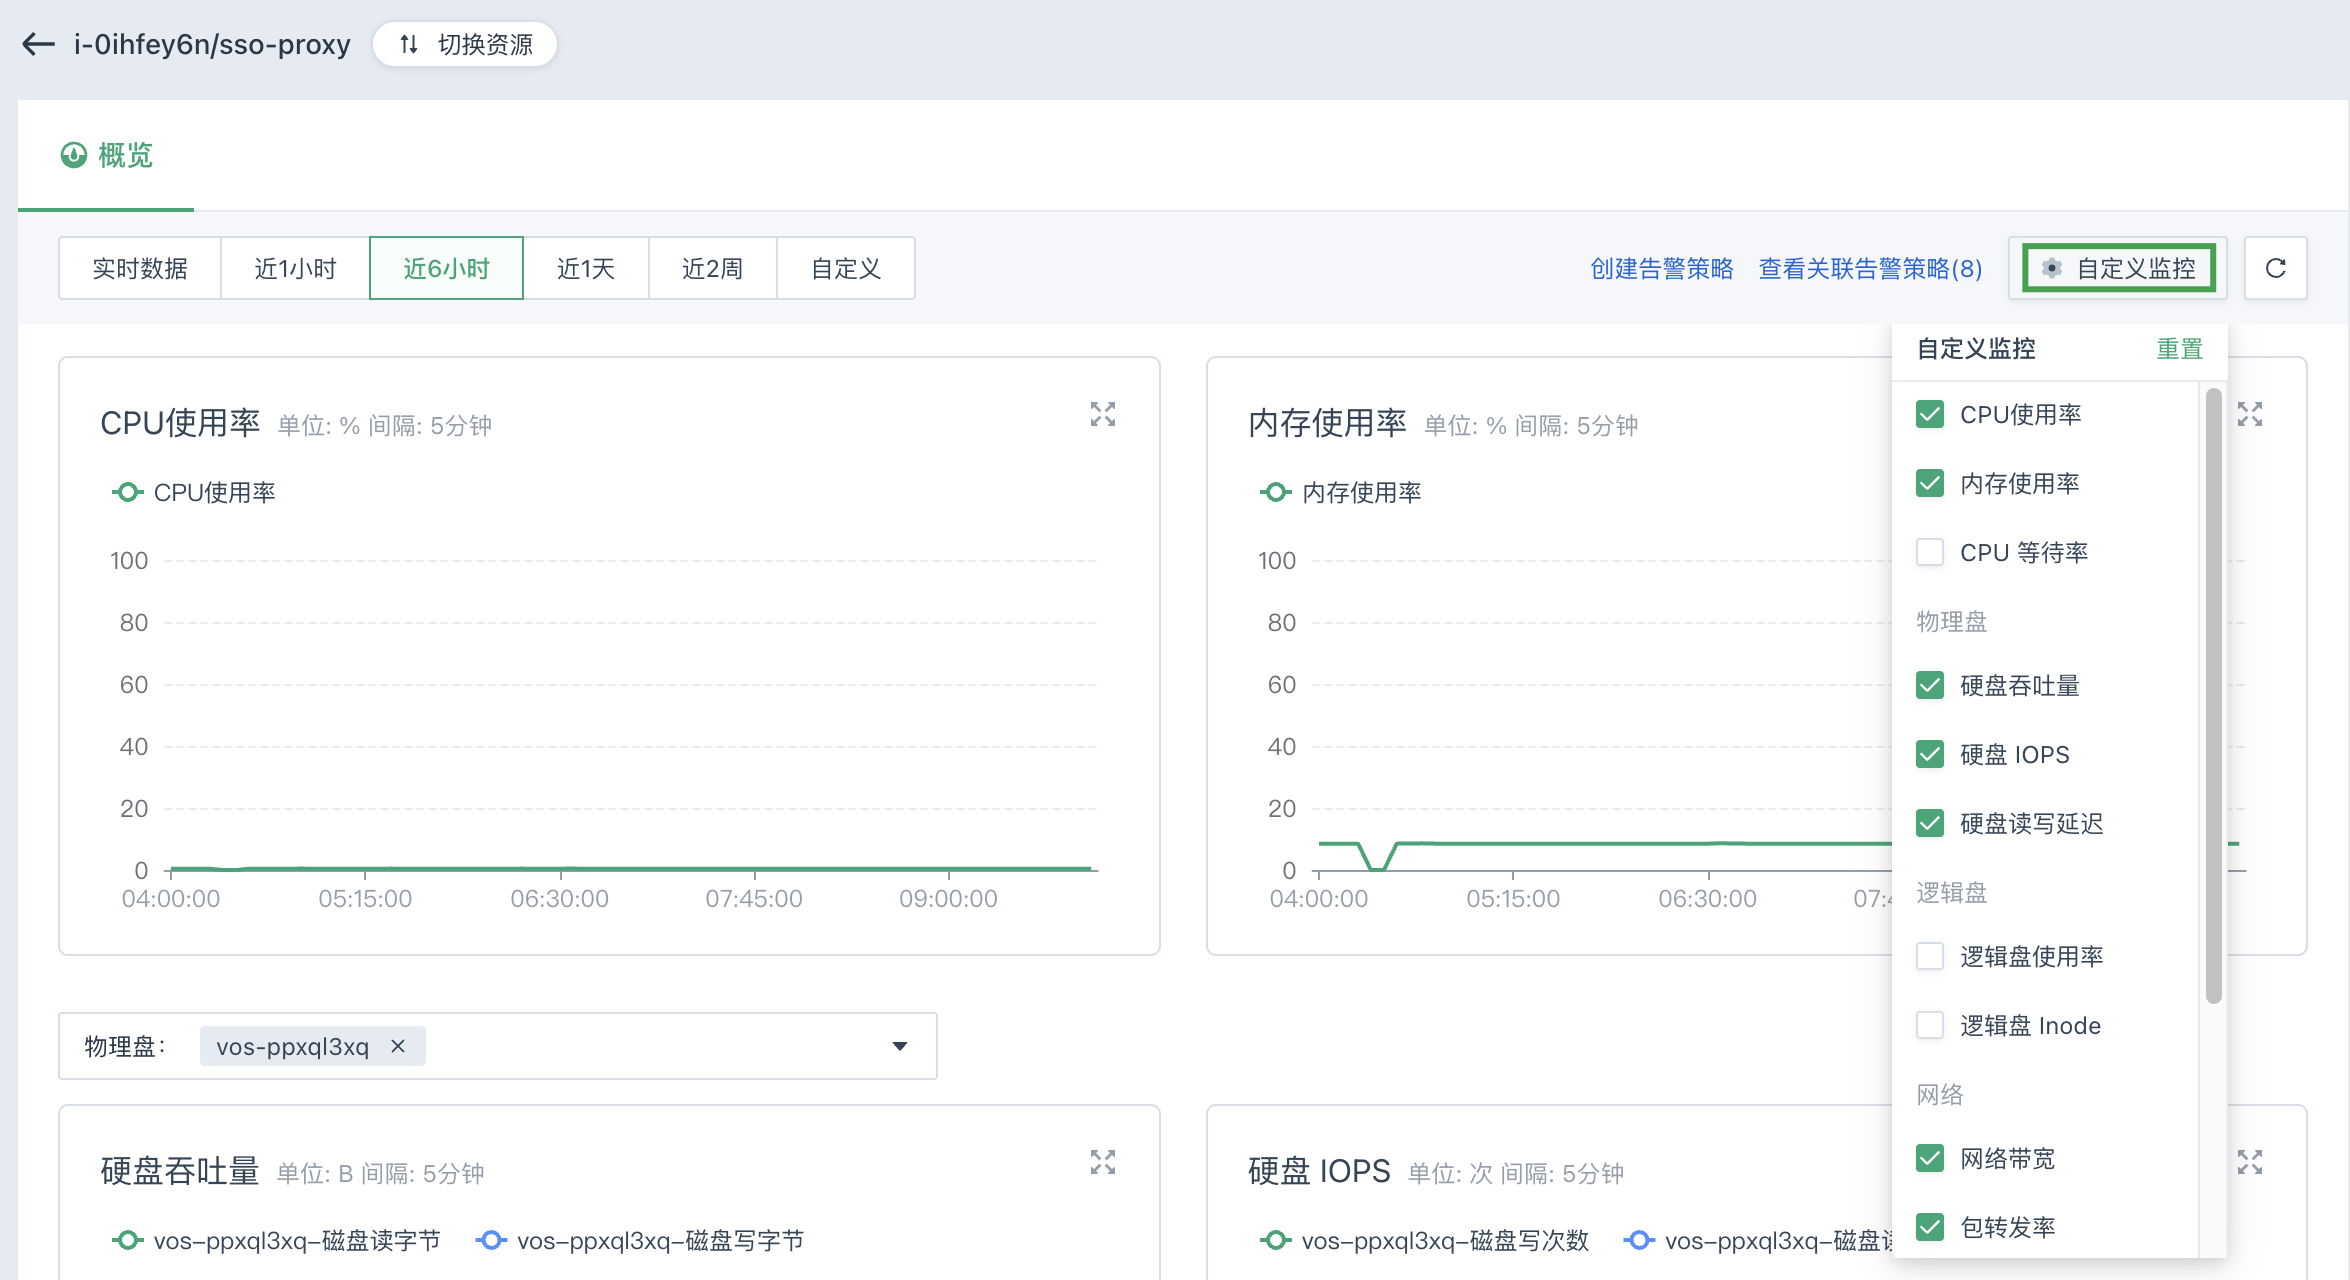Toggle the 内存使用率 legend series
The height and width of the screenshot is (1280, 2350).
(1341, 492)
